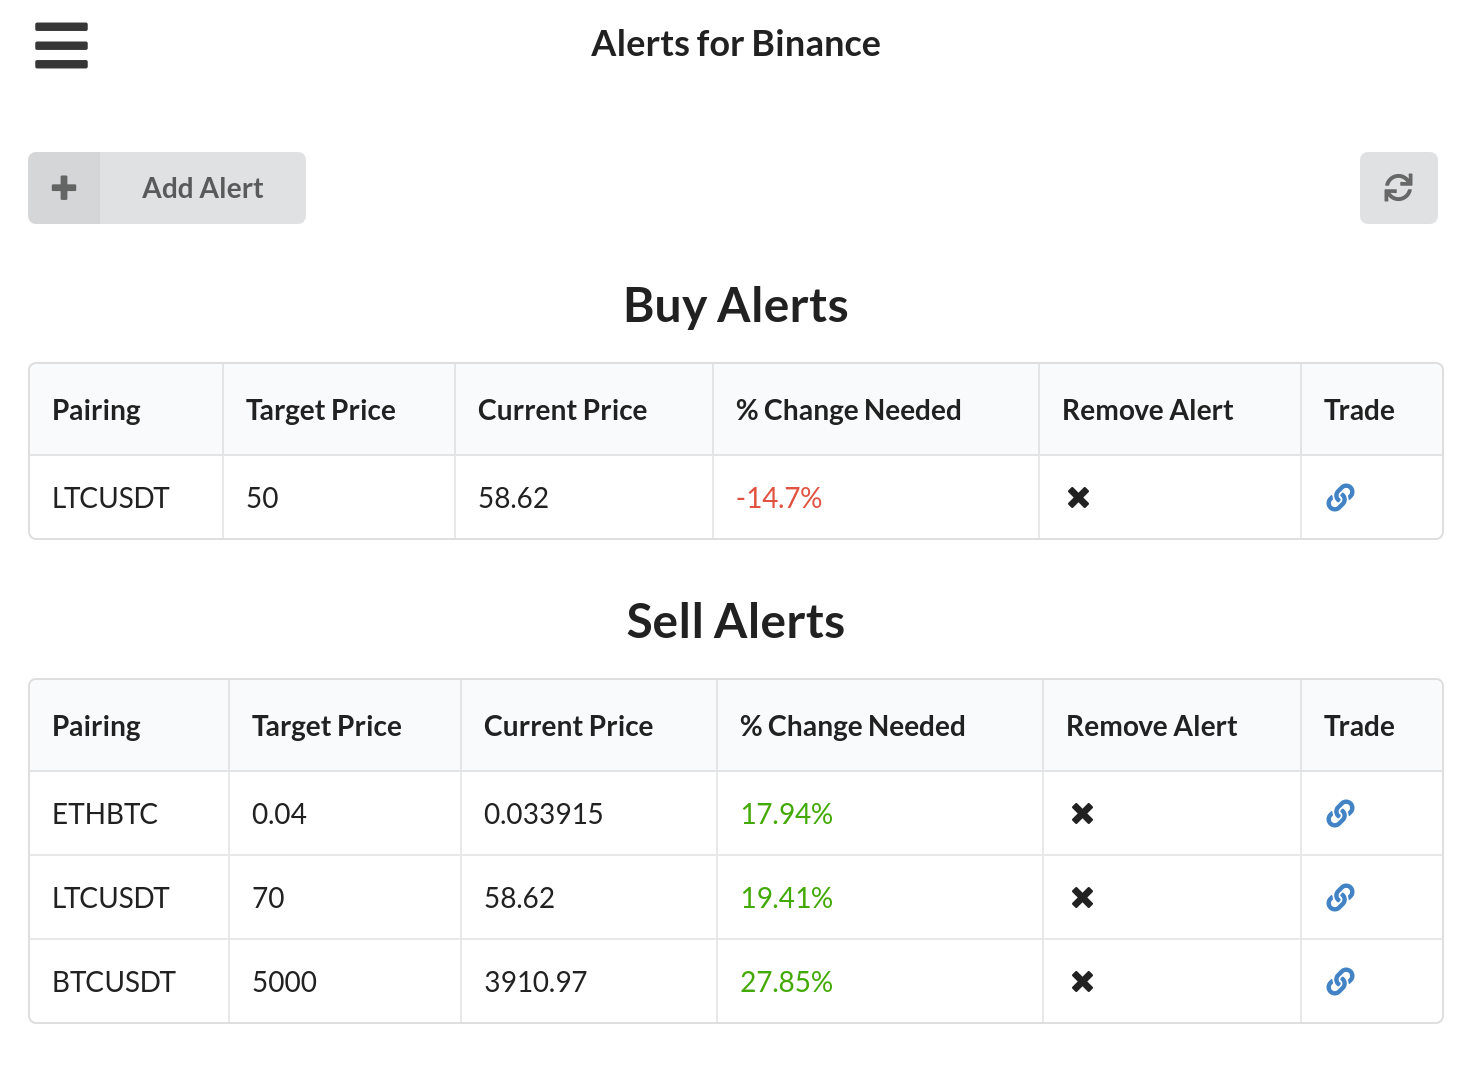This screenshot has width=1472, height=1076.
Task: Click the plus icon beside Add Alert
Action: coord(64,188)
